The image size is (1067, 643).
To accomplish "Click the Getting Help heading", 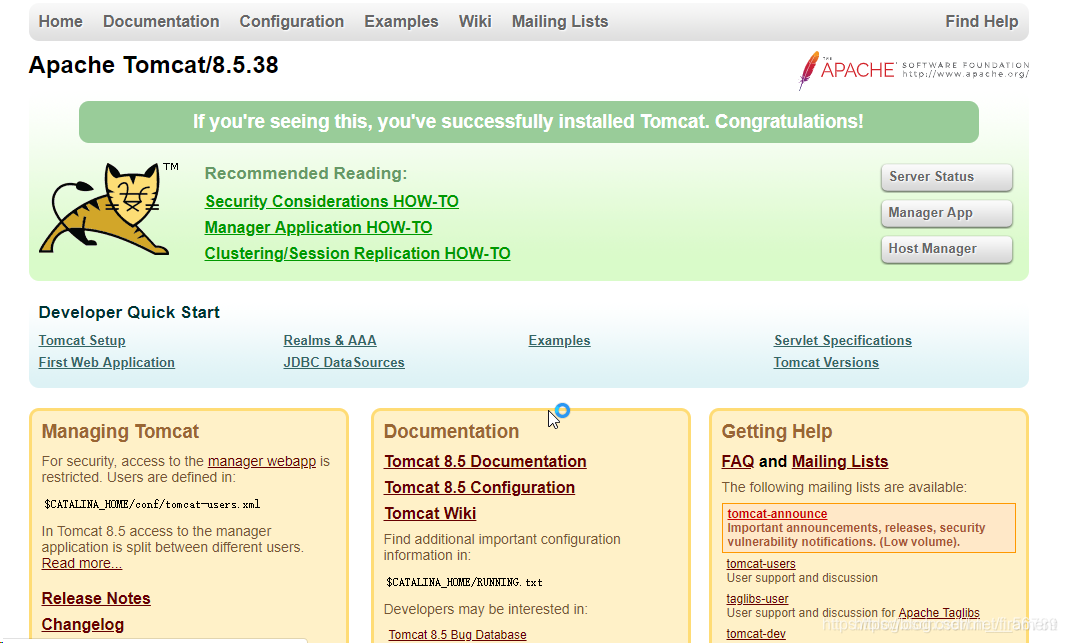I will 777,431.
